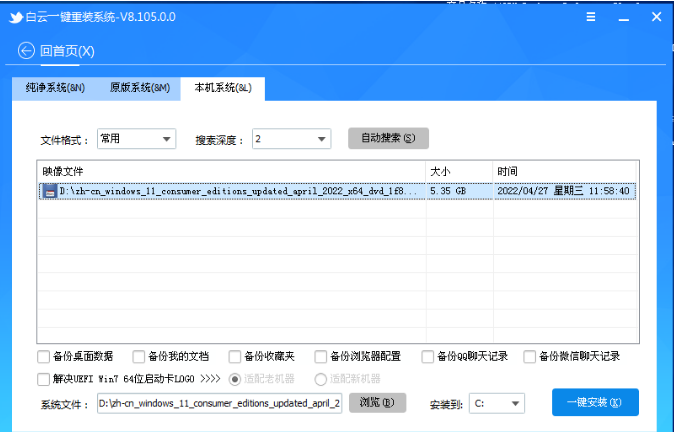Switch to the 原版系统 tab
Viewport: 674px width, 432px height.
coord(140,89)
